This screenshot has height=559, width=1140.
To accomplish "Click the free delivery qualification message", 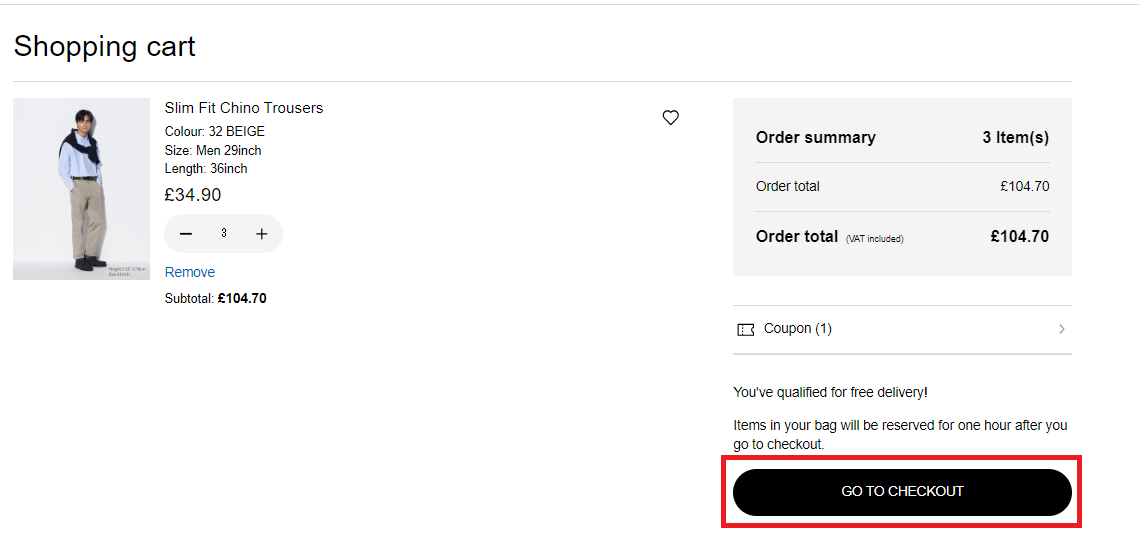I will click(x=830, y=392).
